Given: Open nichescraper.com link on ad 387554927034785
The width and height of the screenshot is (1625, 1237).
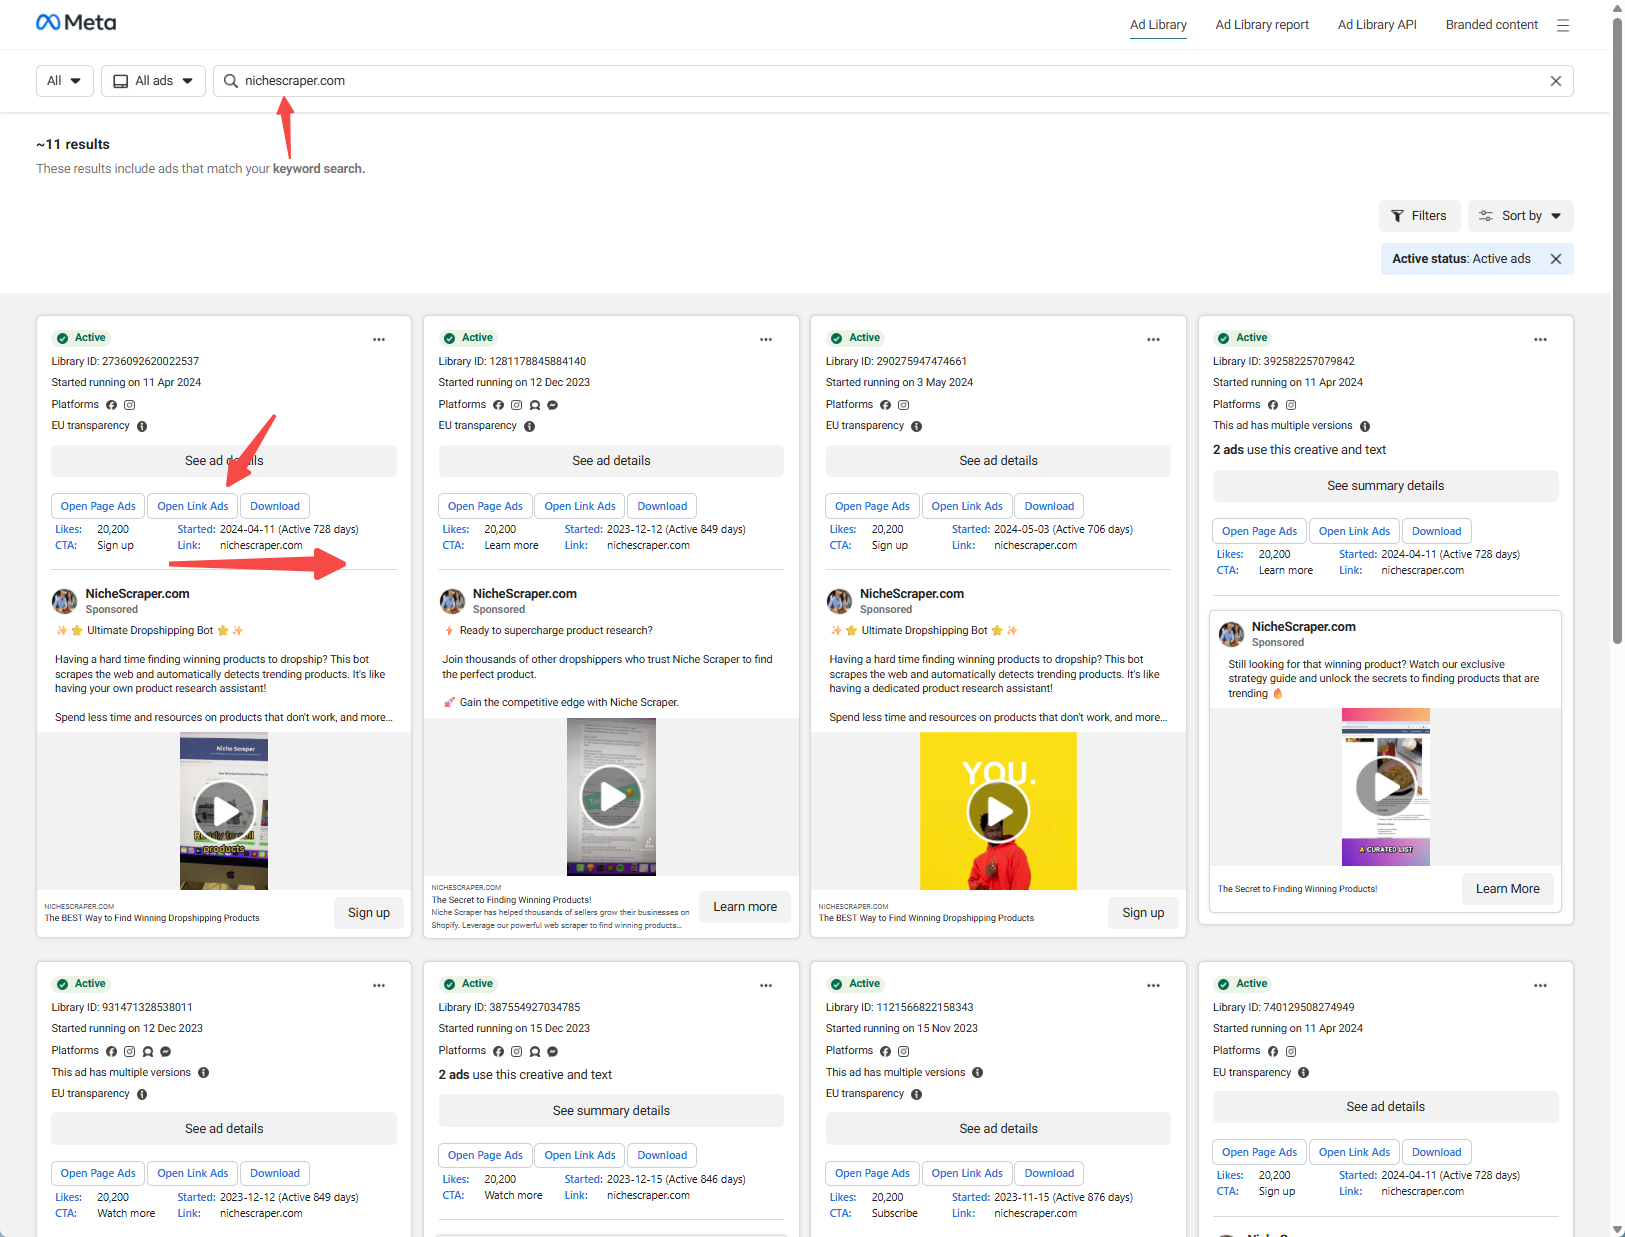Looking at the screenshot, I should click(648, 1196).
